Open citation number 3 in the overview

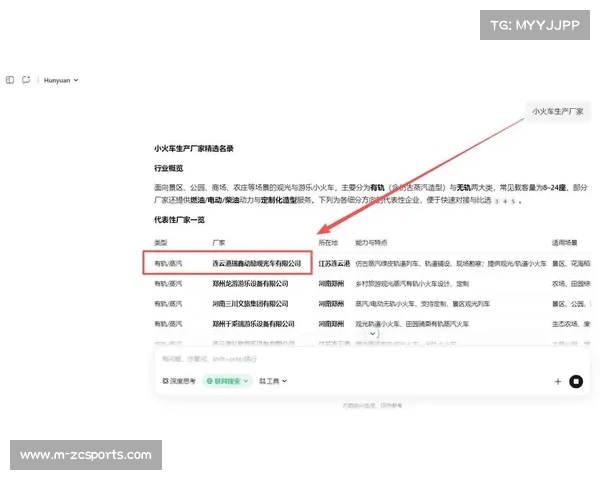pos(497,201)
